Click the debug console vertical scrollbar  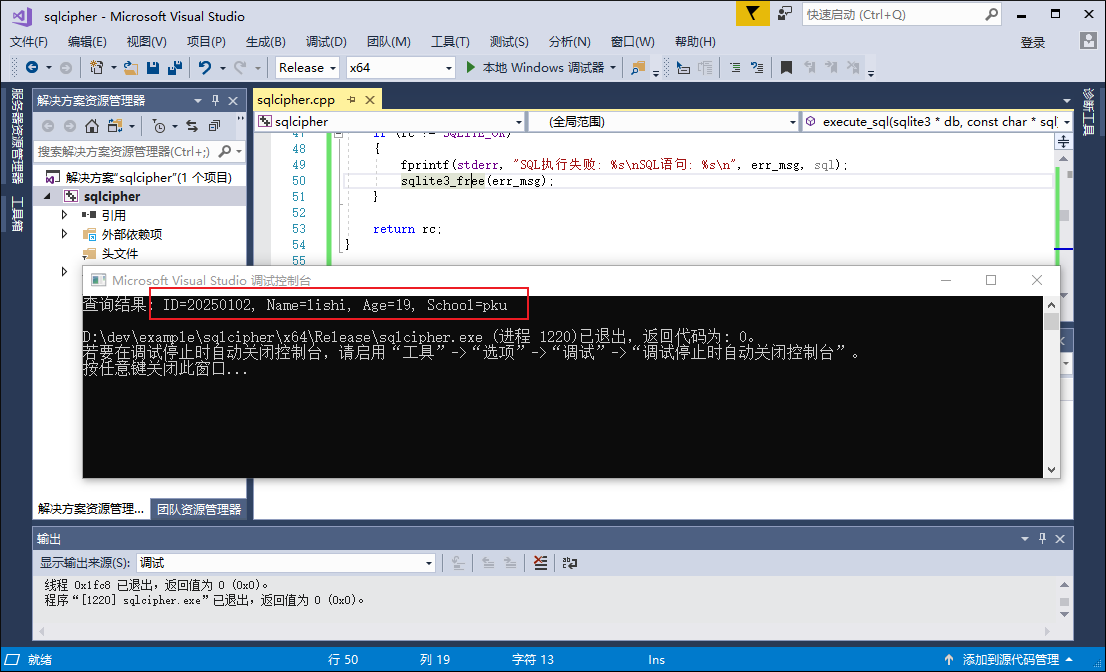tap(1051, 390)
